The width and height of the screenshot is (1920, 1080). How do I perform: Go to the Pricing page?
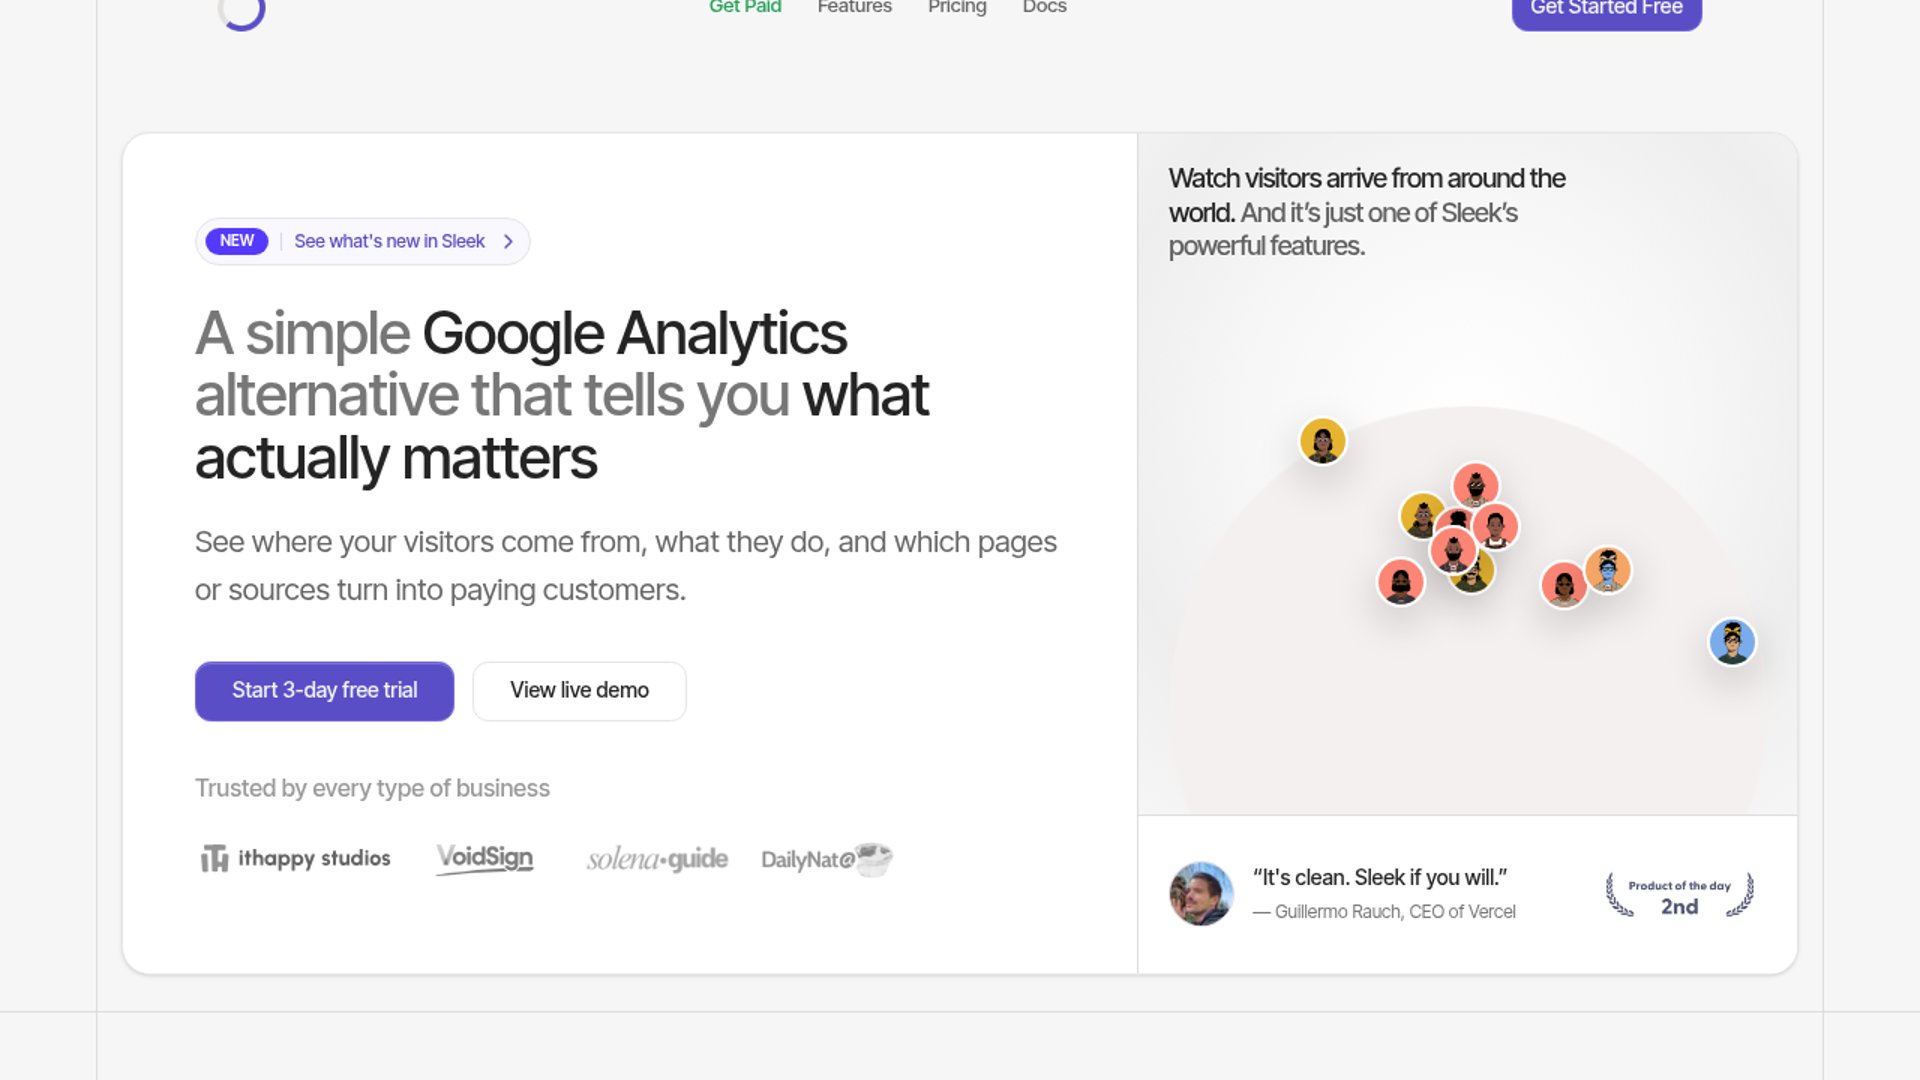957,7
